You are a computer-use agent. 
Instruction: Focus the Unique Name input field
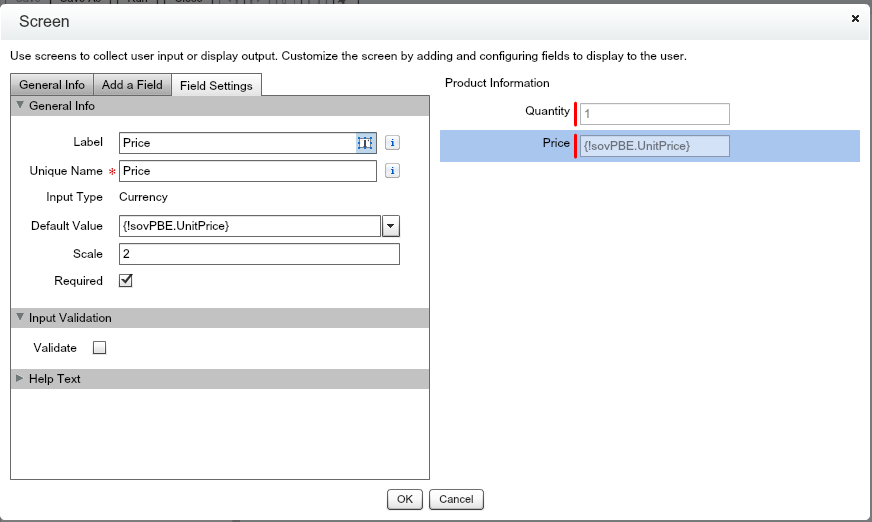tap(248, 171)
